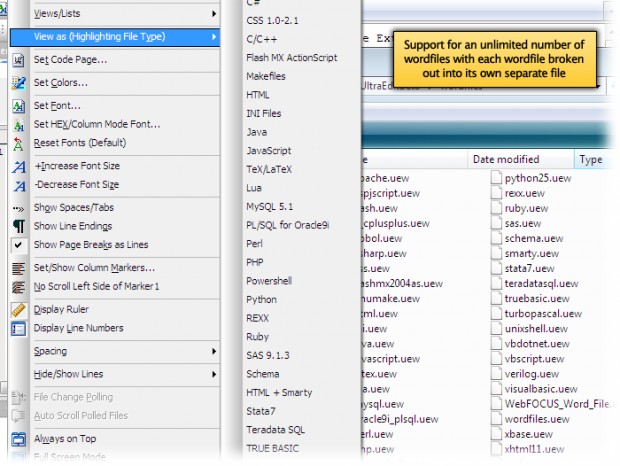Click the Decrease Font Size icon
This screenshot has width=620, height=466.
pos(19,185)
